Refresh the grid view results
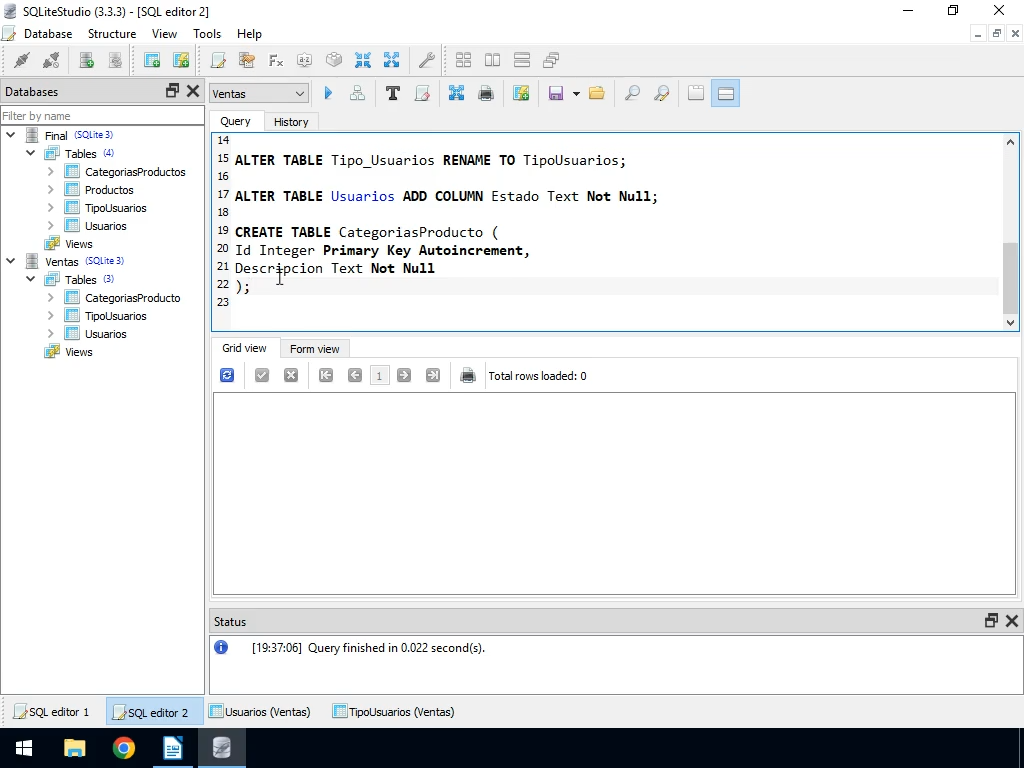This screenshot has height=768, width=1024. point(227,375)
